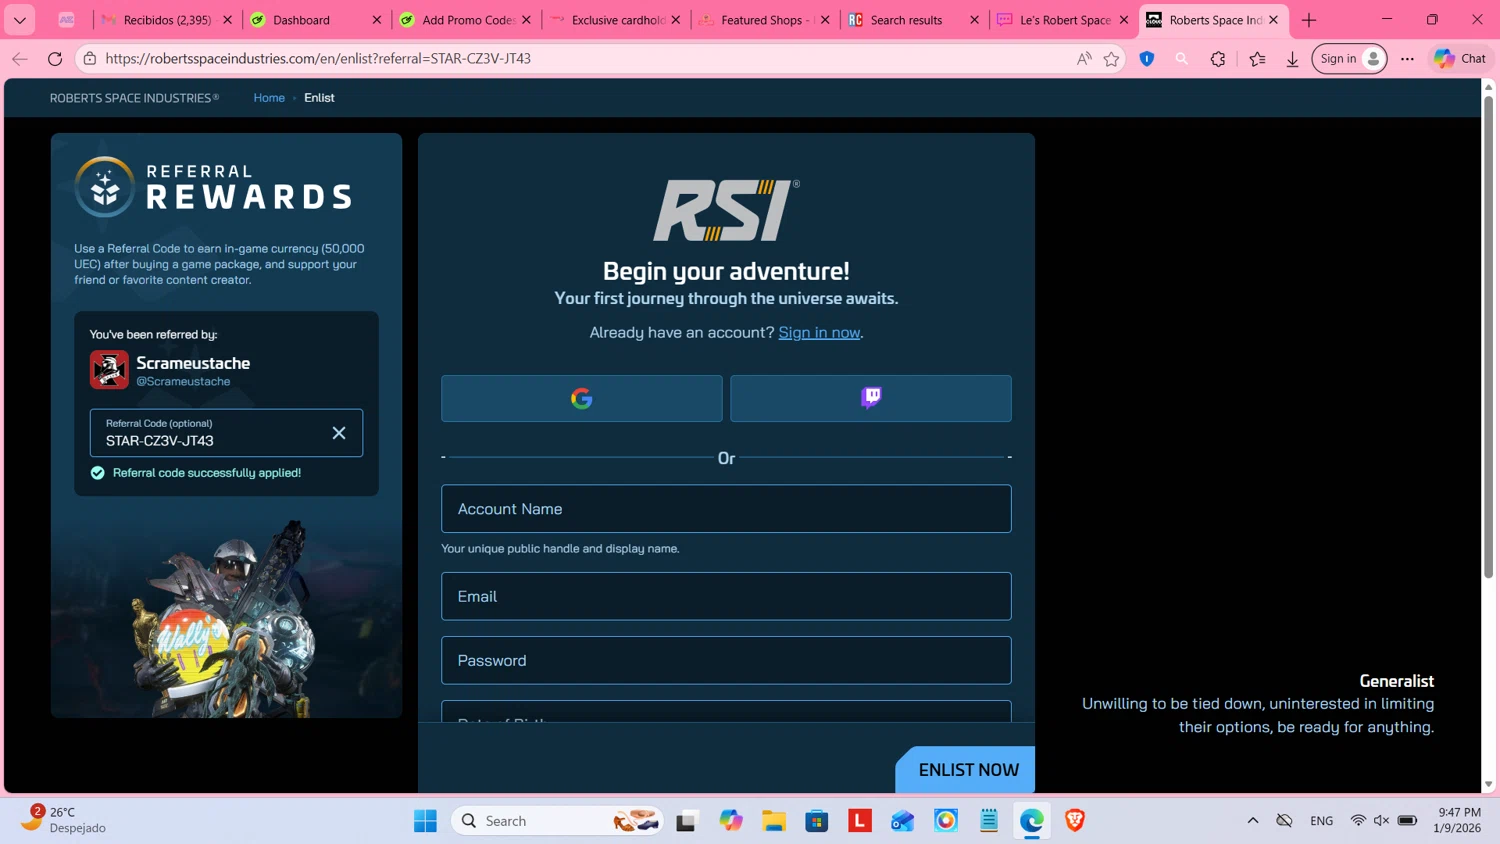The height and width of the screenshot is (844, 1500).
Task: View site information padlock icon
Action: [90, 59]
